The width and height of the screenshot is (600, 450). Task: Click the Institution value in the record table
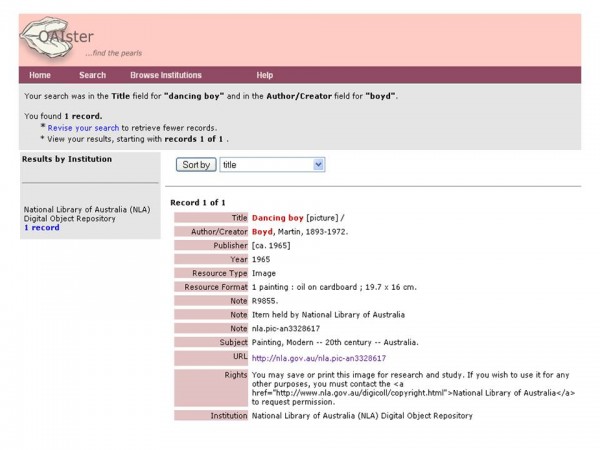coord(362,416)
